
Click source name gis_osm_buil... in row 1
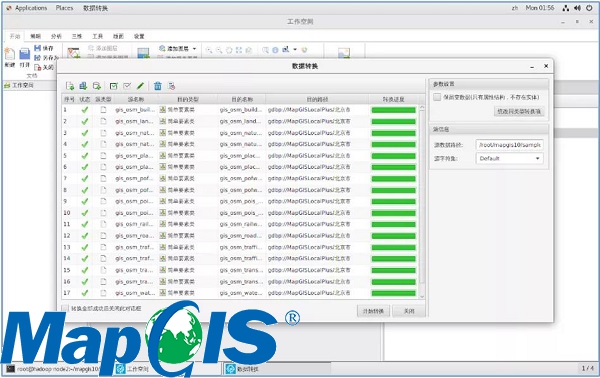(135, 110)
